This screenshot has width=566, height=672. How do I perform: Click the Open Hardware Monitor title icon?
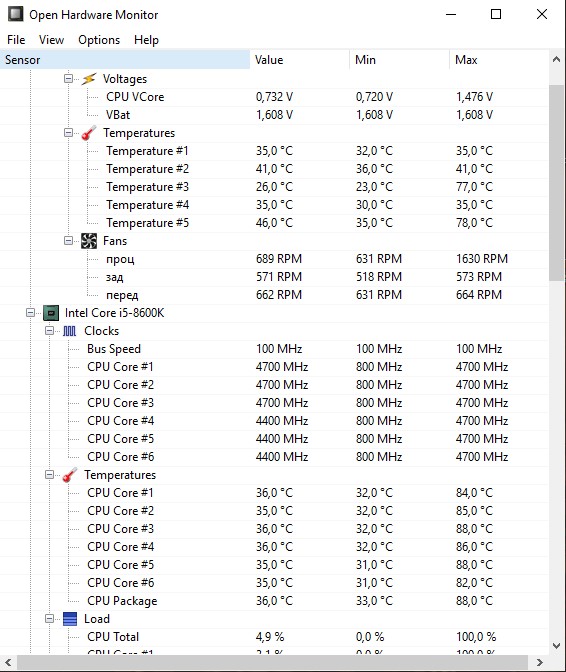(15, 14)
